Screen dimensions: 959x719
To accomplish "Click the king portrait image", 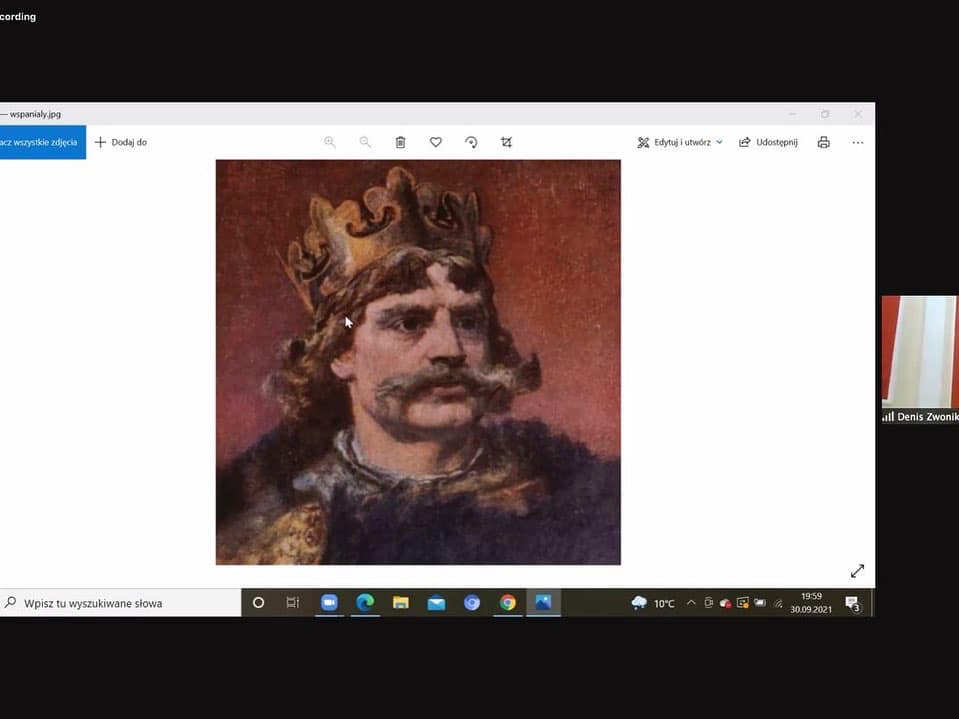I will coord(418,362).
